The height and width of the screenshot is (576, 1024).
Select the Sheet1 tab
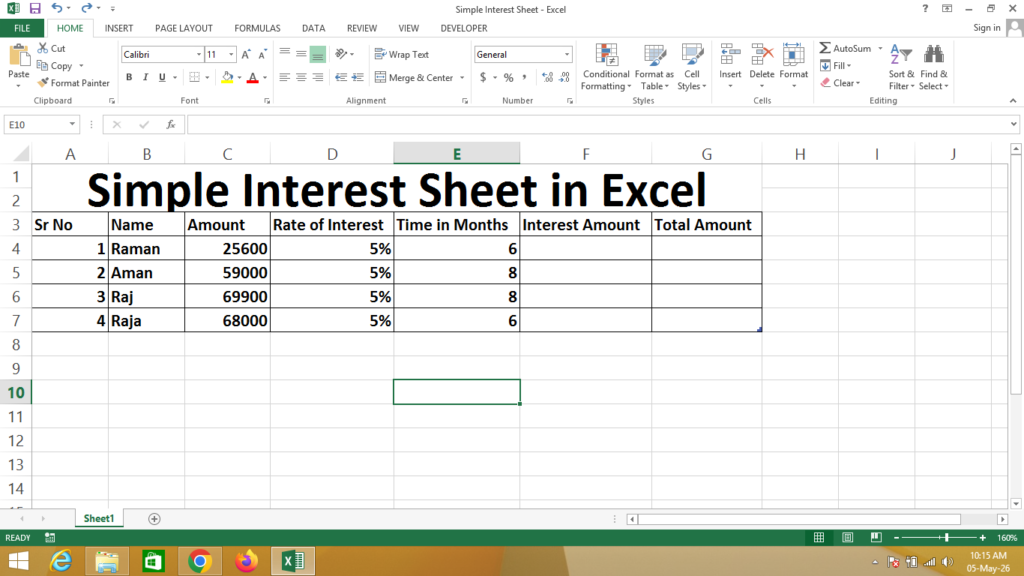point(99,519)
